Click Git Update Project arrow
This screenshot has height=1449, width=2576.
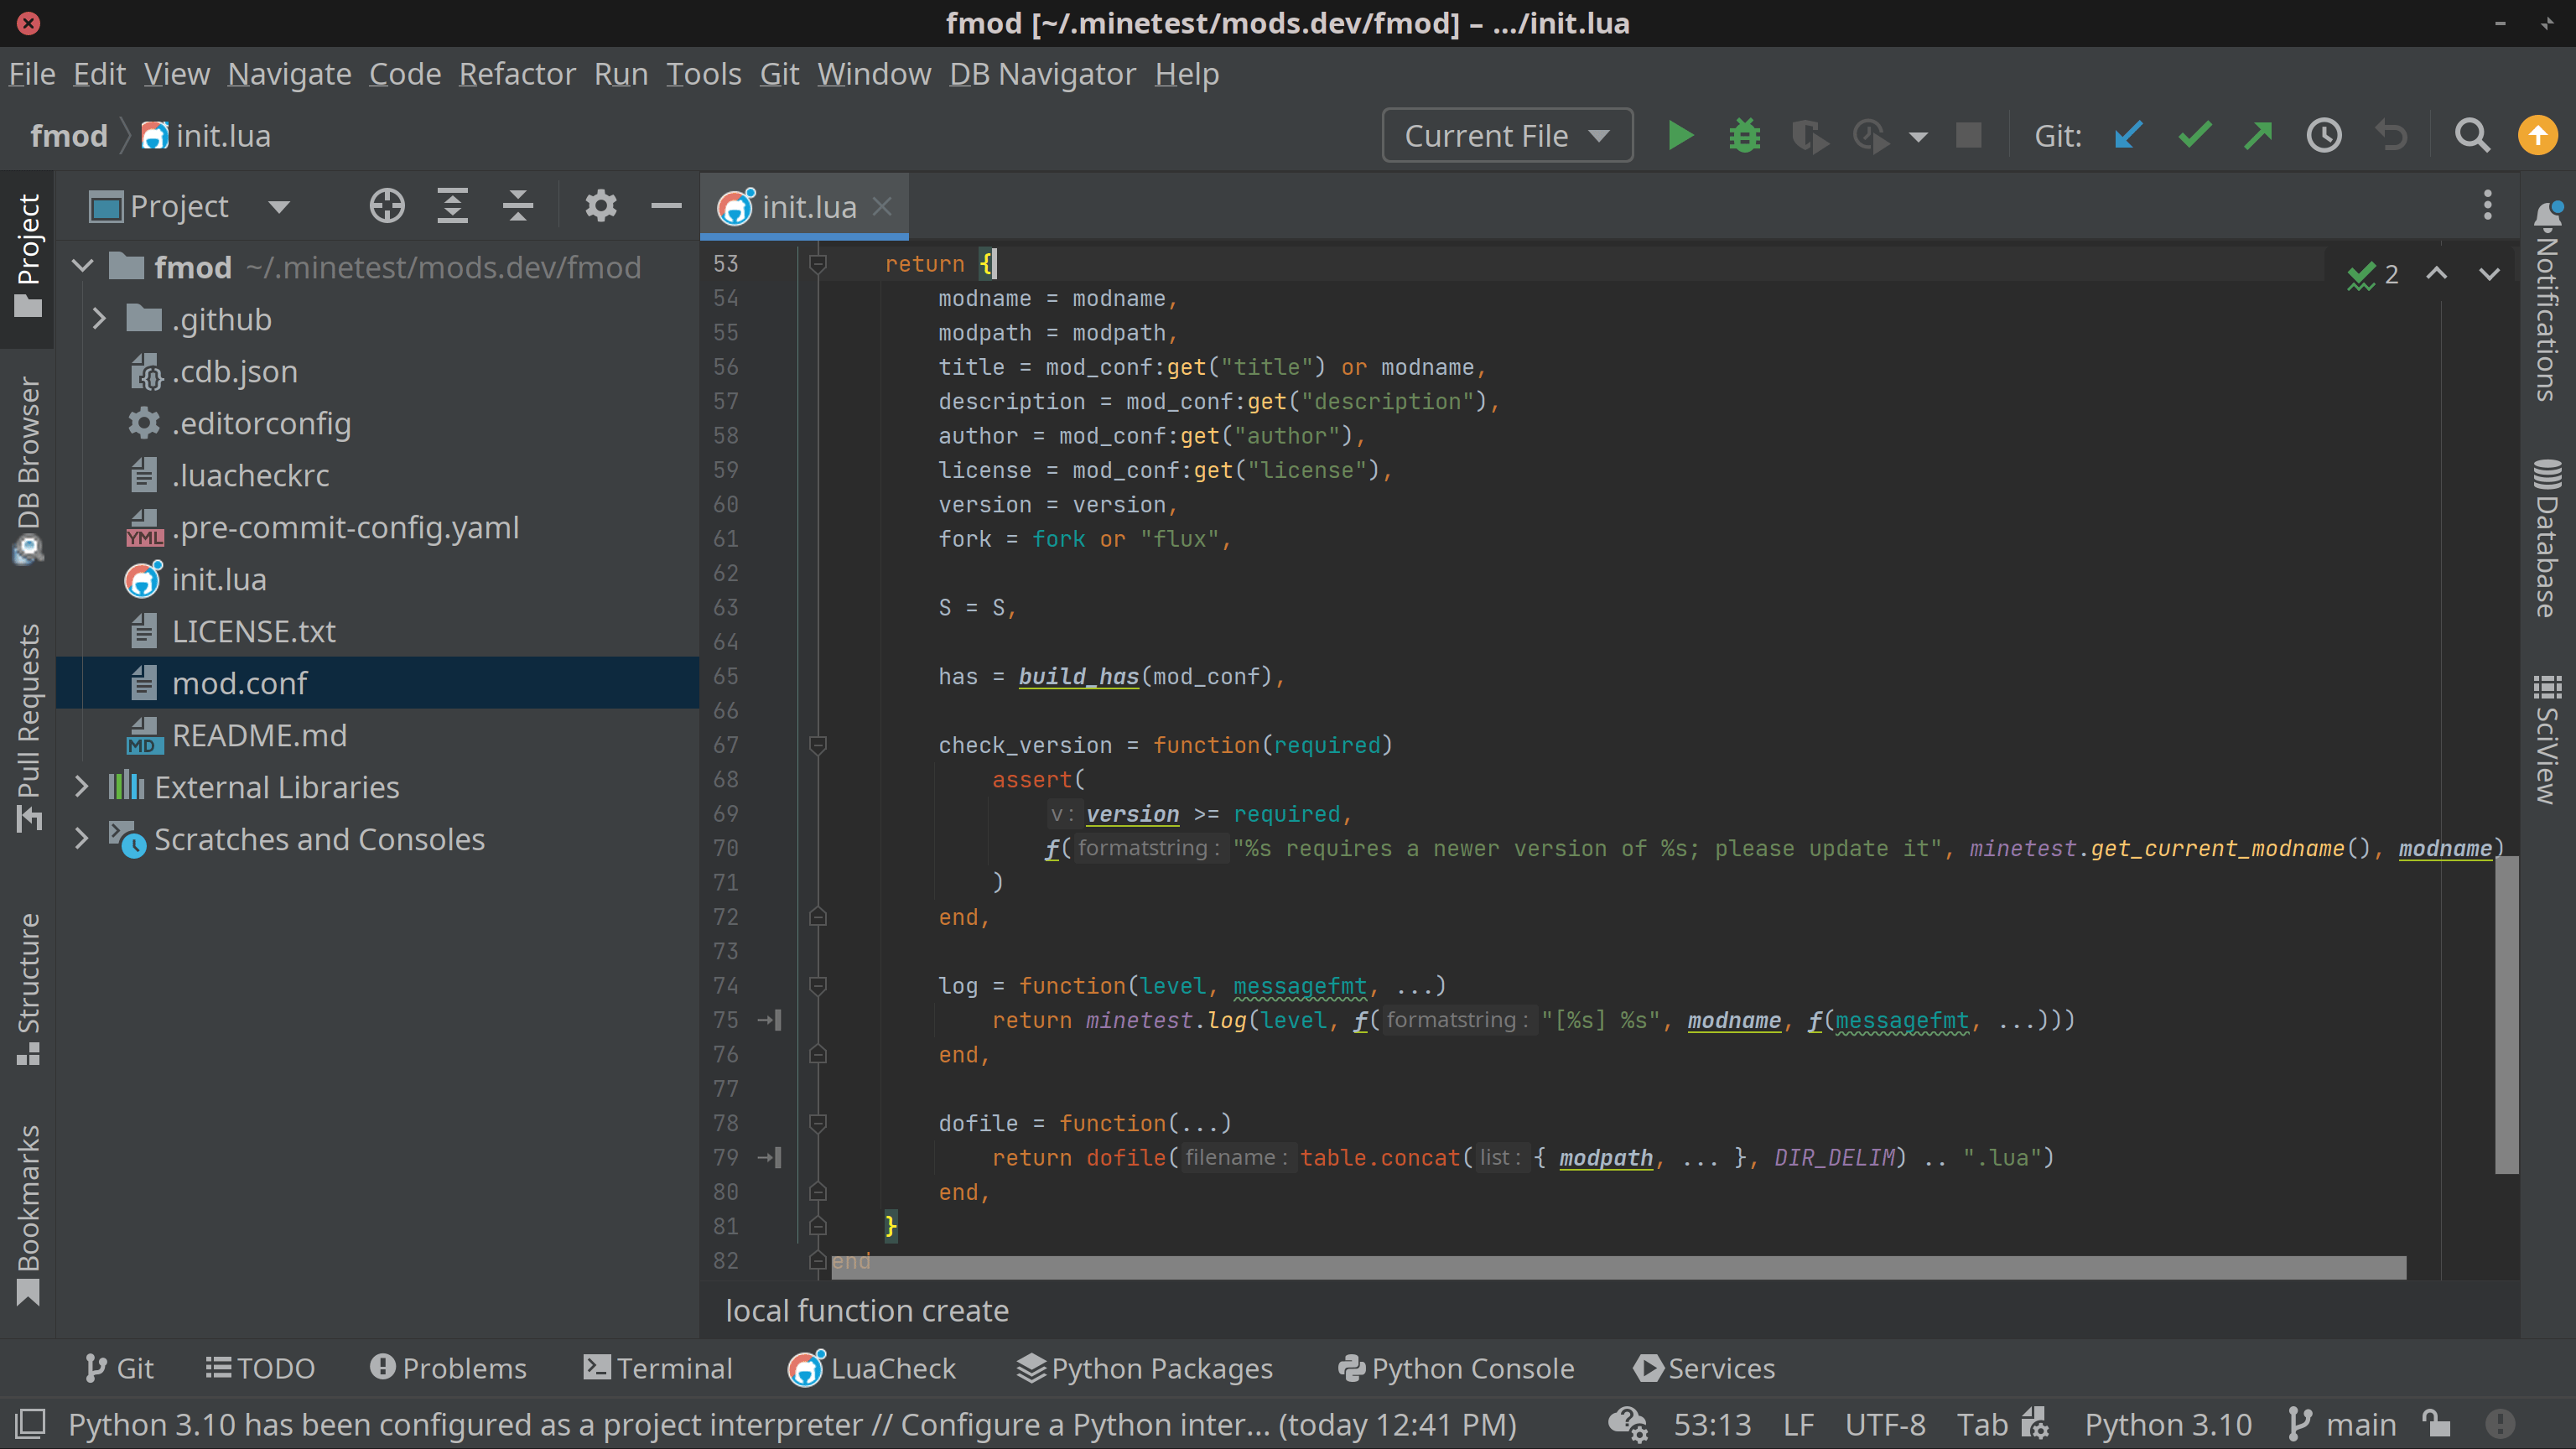point(2128,135)
